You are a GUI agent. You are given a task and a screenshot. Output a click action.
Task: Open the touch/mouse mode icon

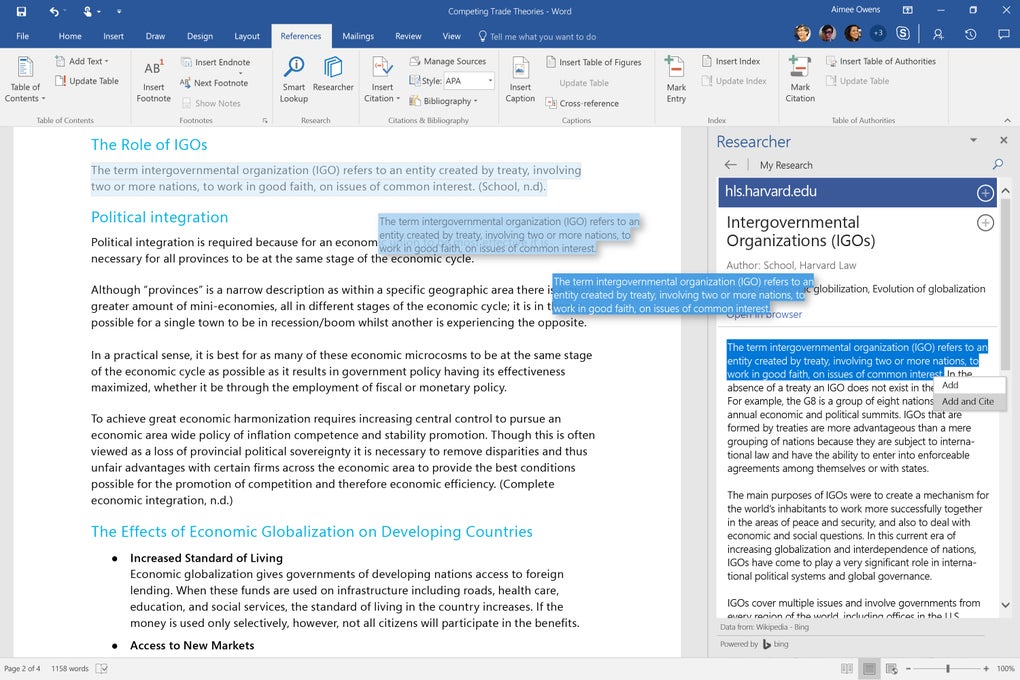click(x=88, y=11)
